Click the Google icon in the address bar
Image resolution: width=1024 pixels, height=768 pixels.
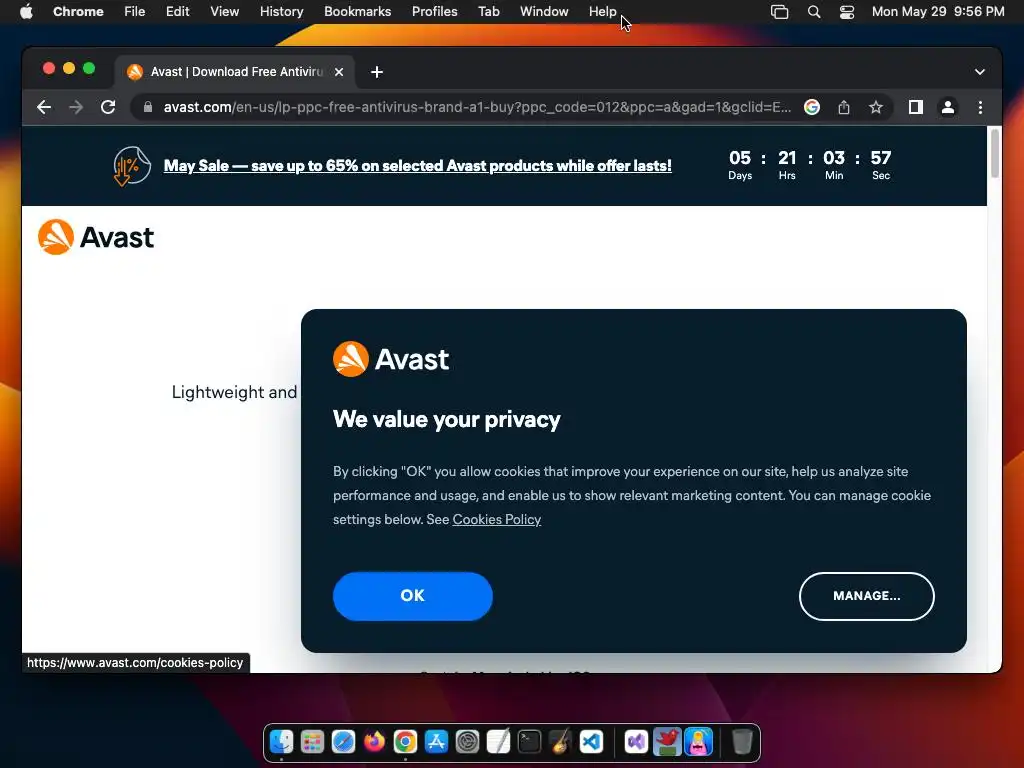812,107
